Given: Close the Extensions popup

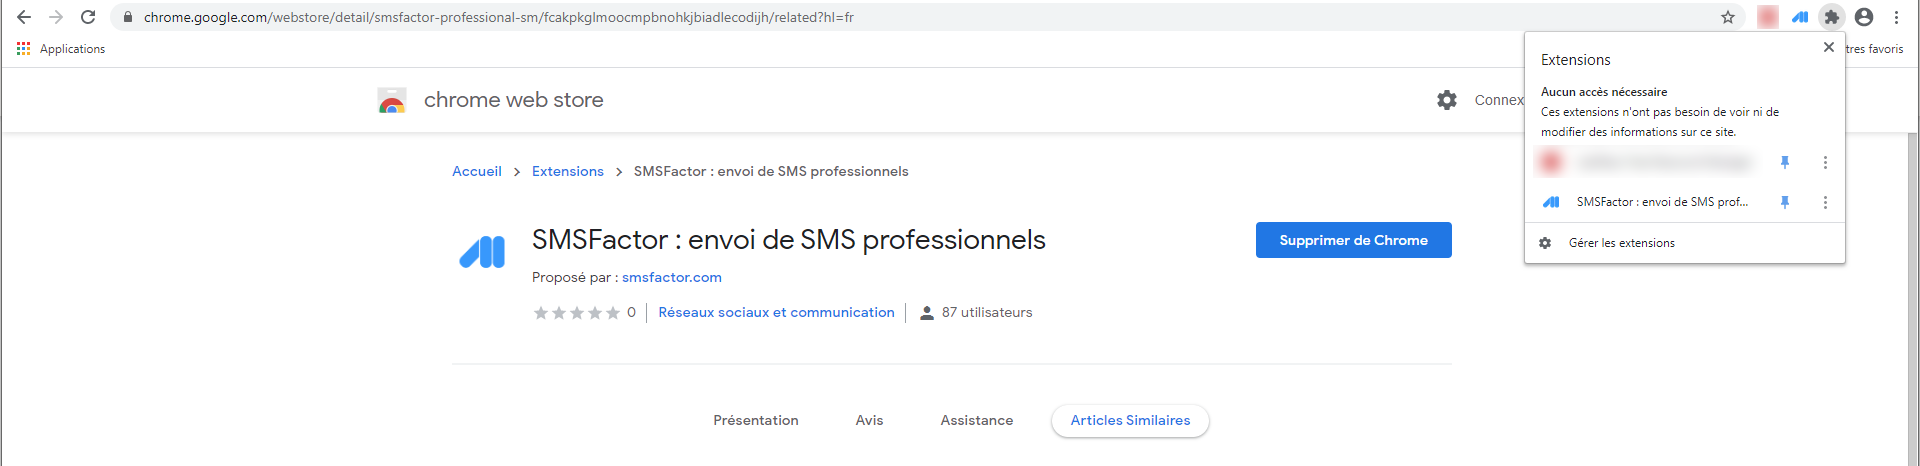Looking at the screenshot, I should pyautogui.click(x=1829, y=47).
